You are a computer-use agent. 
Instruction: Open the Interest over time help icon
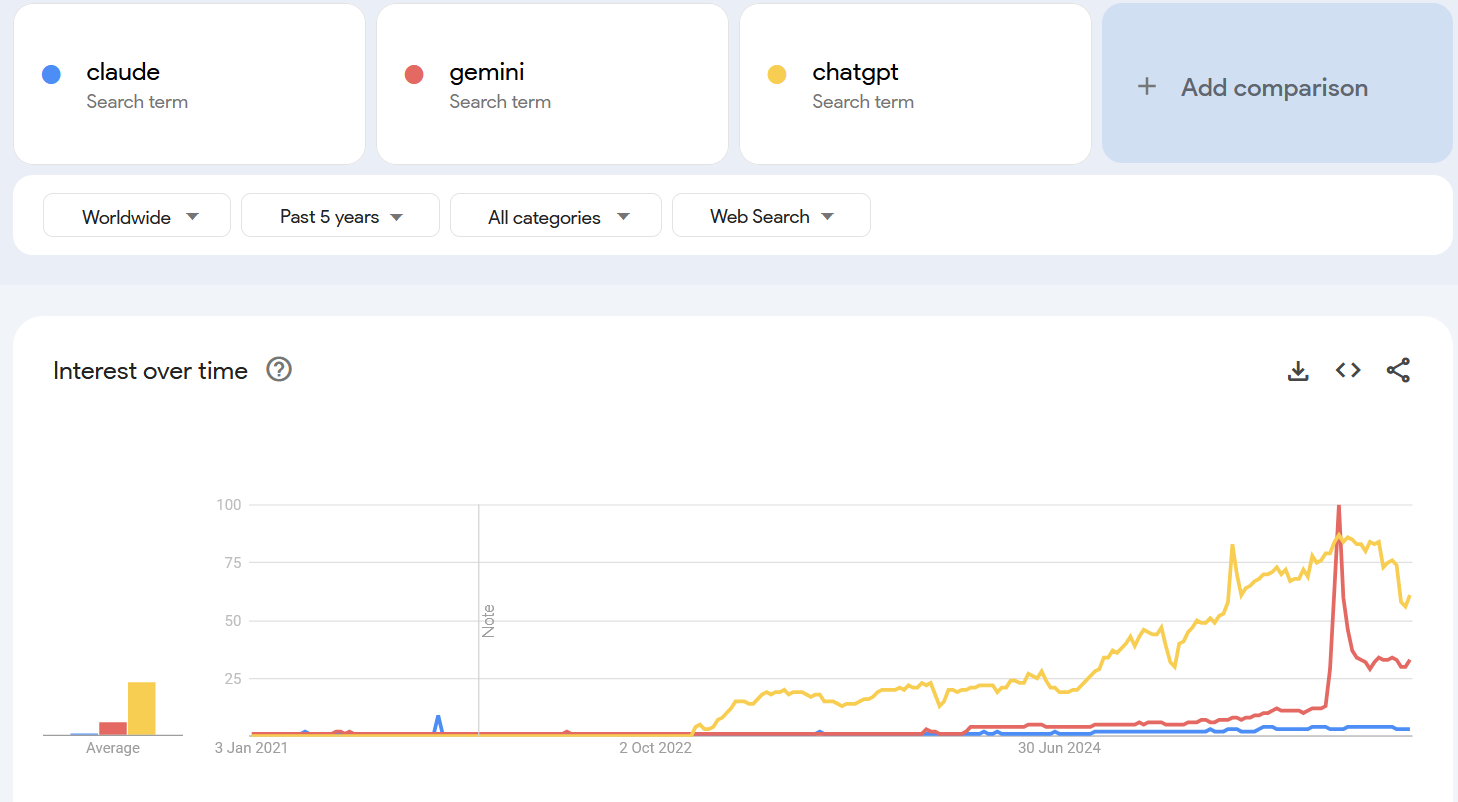278,370
